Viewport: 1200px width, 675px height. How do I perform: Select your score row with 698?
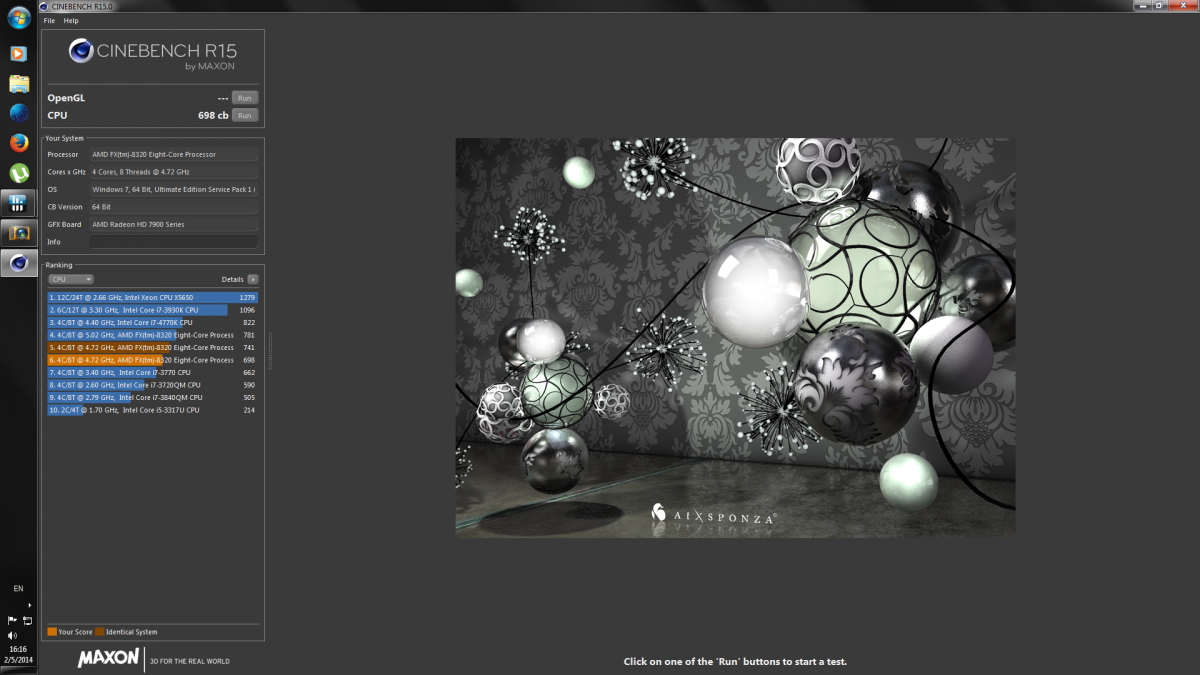click(153, 360)
